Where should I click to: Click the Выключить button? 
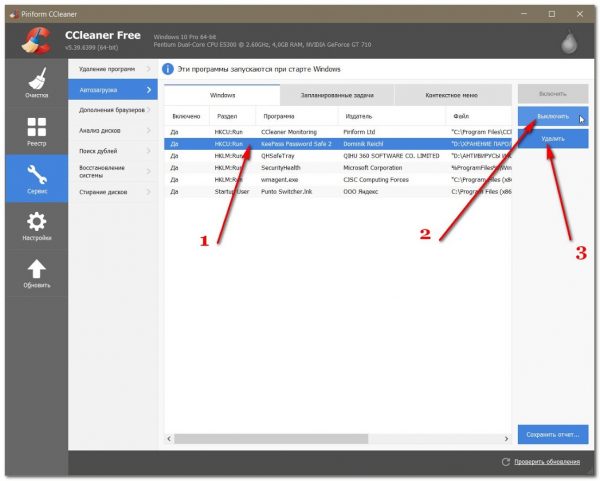click(x=553, y=116)
